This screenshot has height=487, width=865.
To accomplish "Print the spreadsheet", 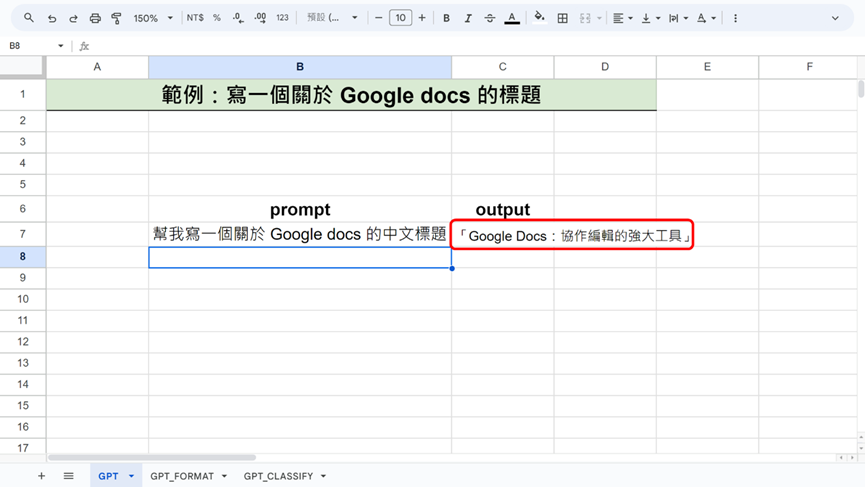I will (95, 18).
